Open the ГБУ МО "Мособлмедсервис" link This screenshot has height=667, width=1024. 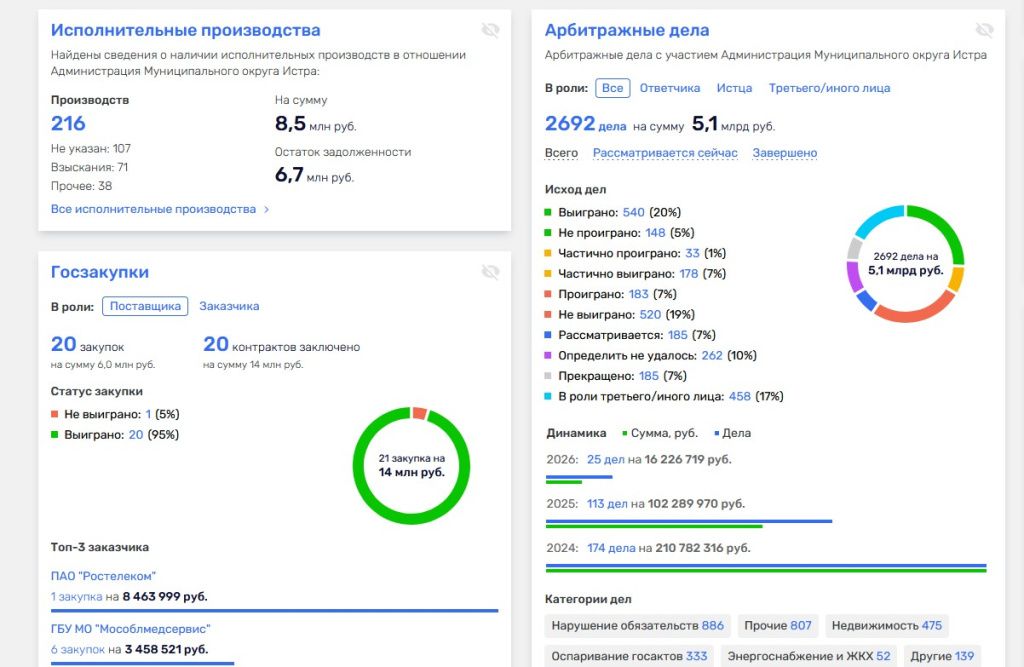(130, 628)
